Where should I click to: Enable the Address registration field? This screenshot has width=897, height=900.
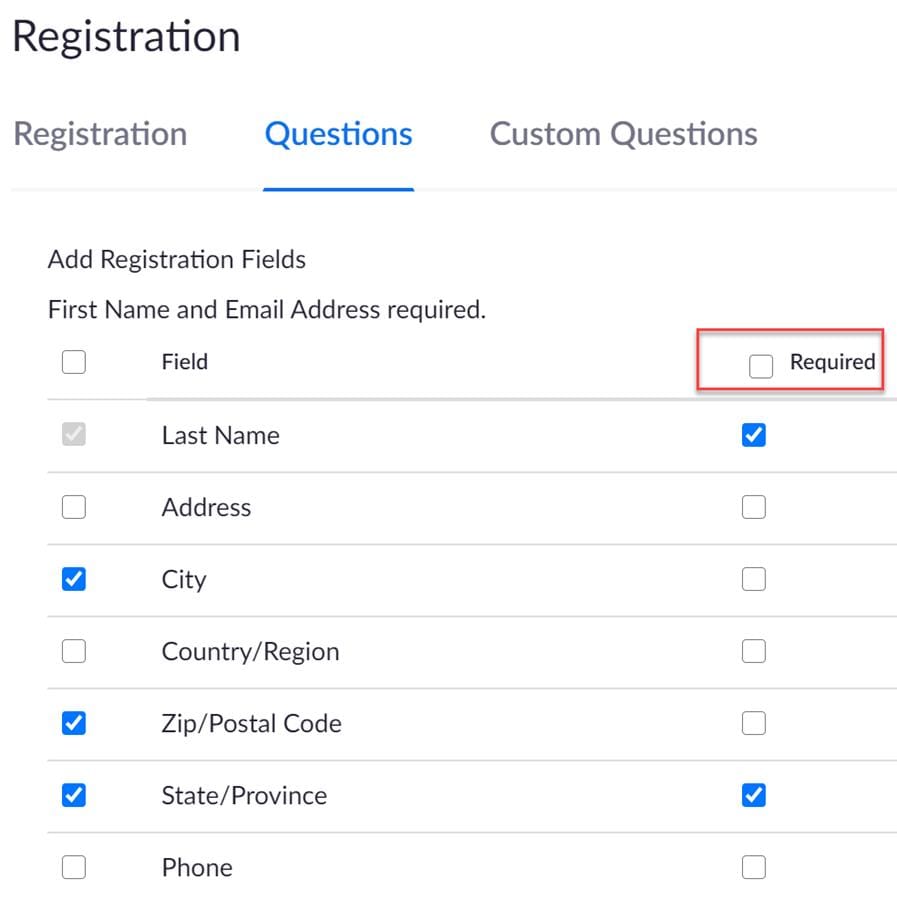[73, 507]
